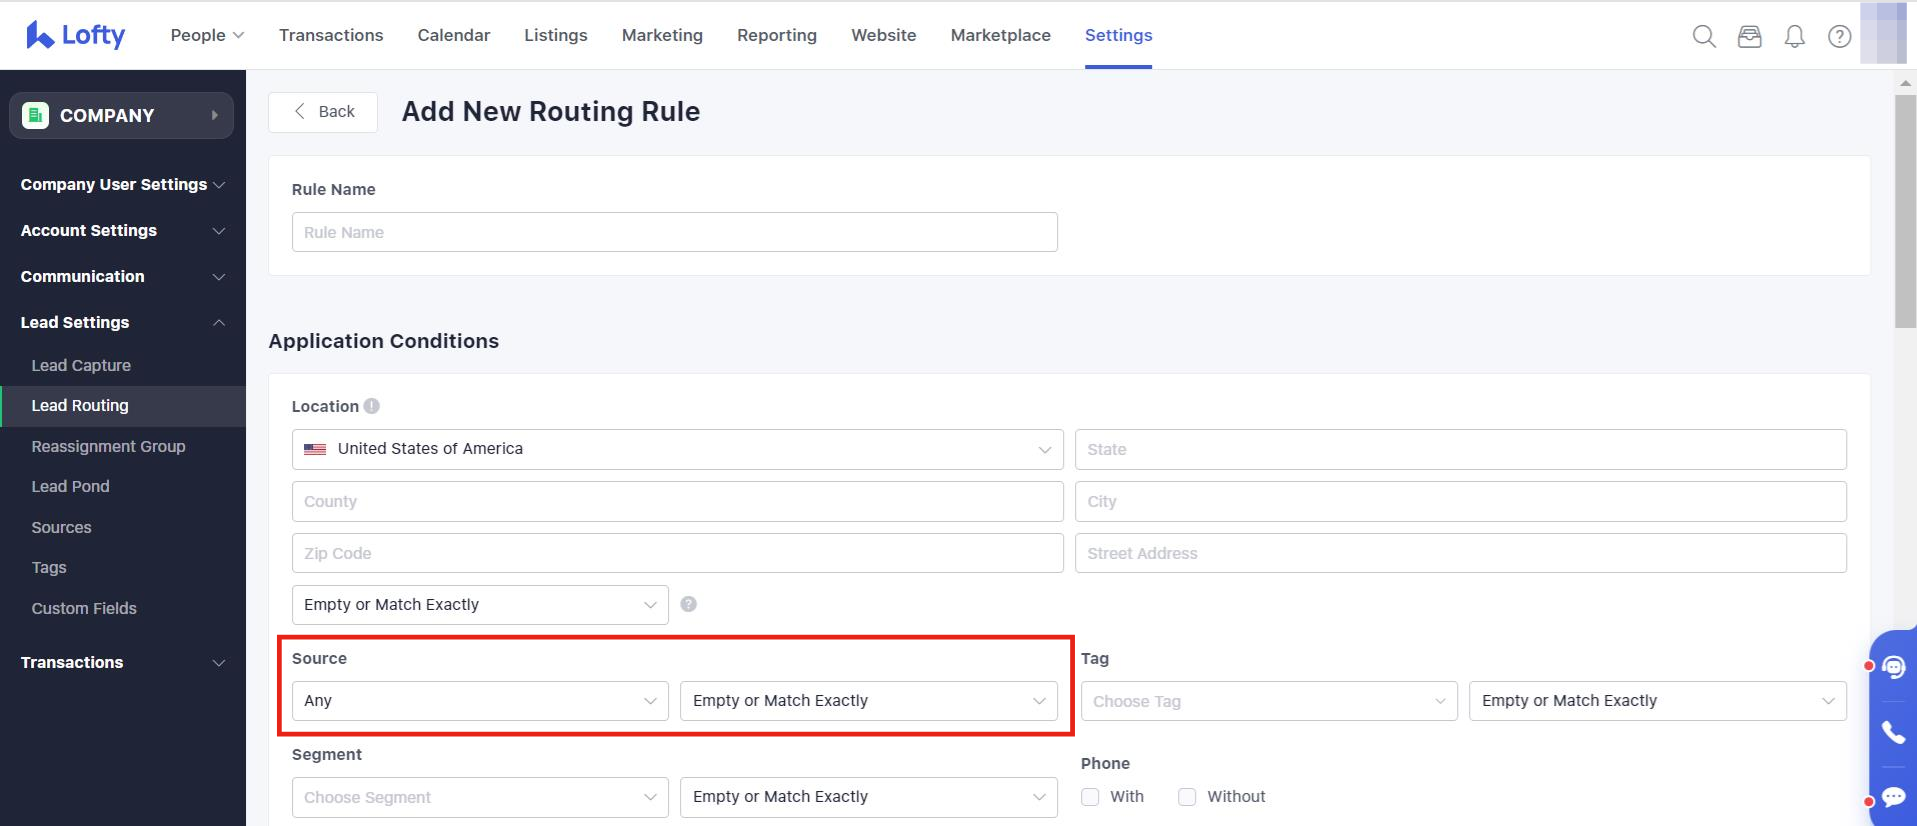Viewport: 1917px width, 826px height.
Task: Expand Company User Settings section
Action: (x=122, y=185)
